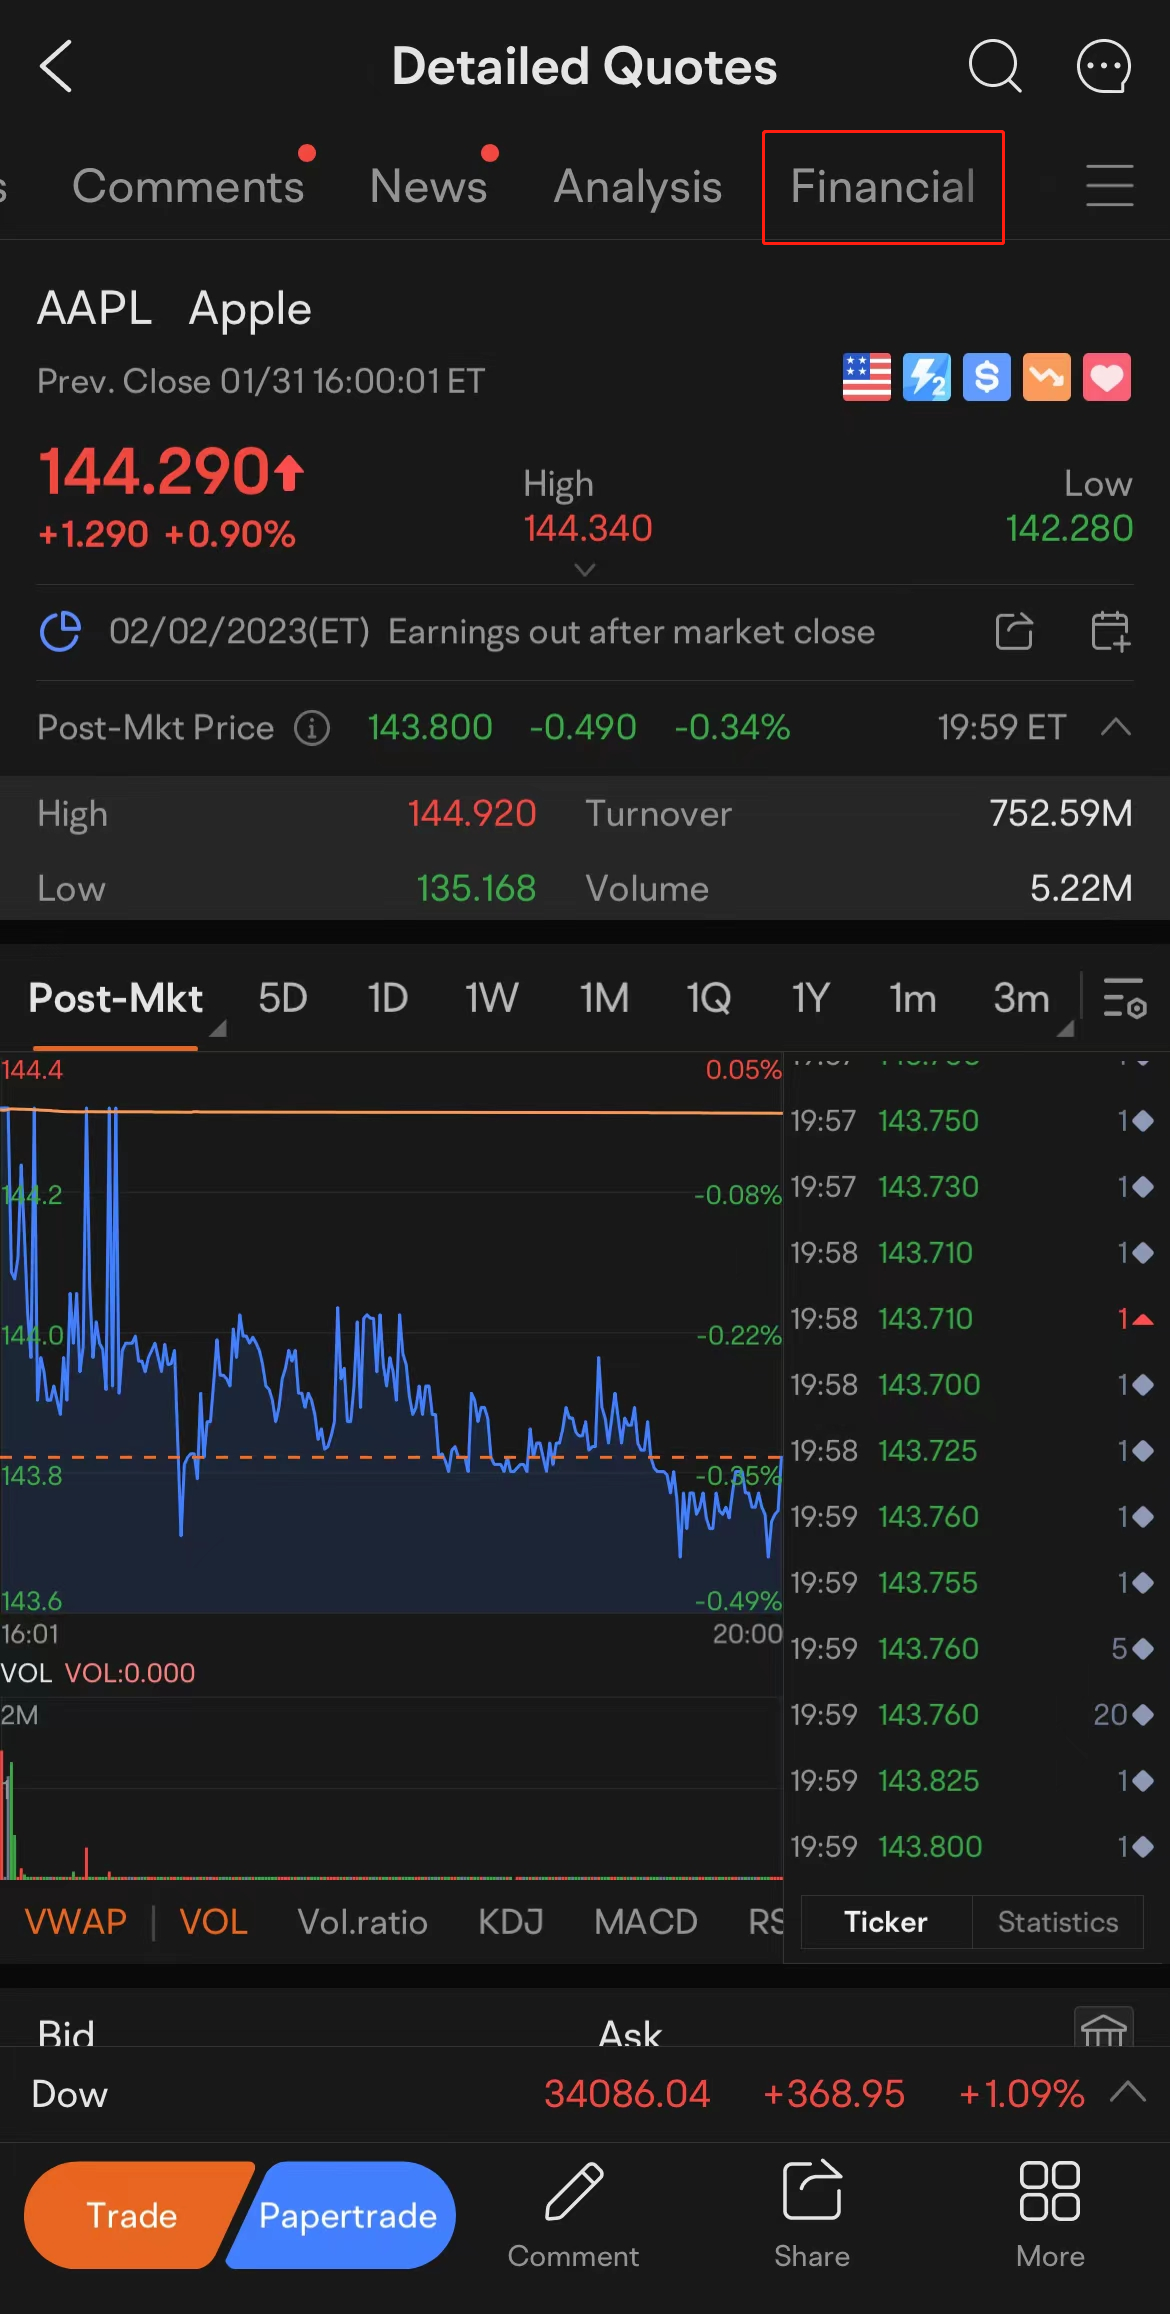Tap the blue lightning level-2 badge
Viewport: 1170px width, 2314px height.
[x=927, y=377]
